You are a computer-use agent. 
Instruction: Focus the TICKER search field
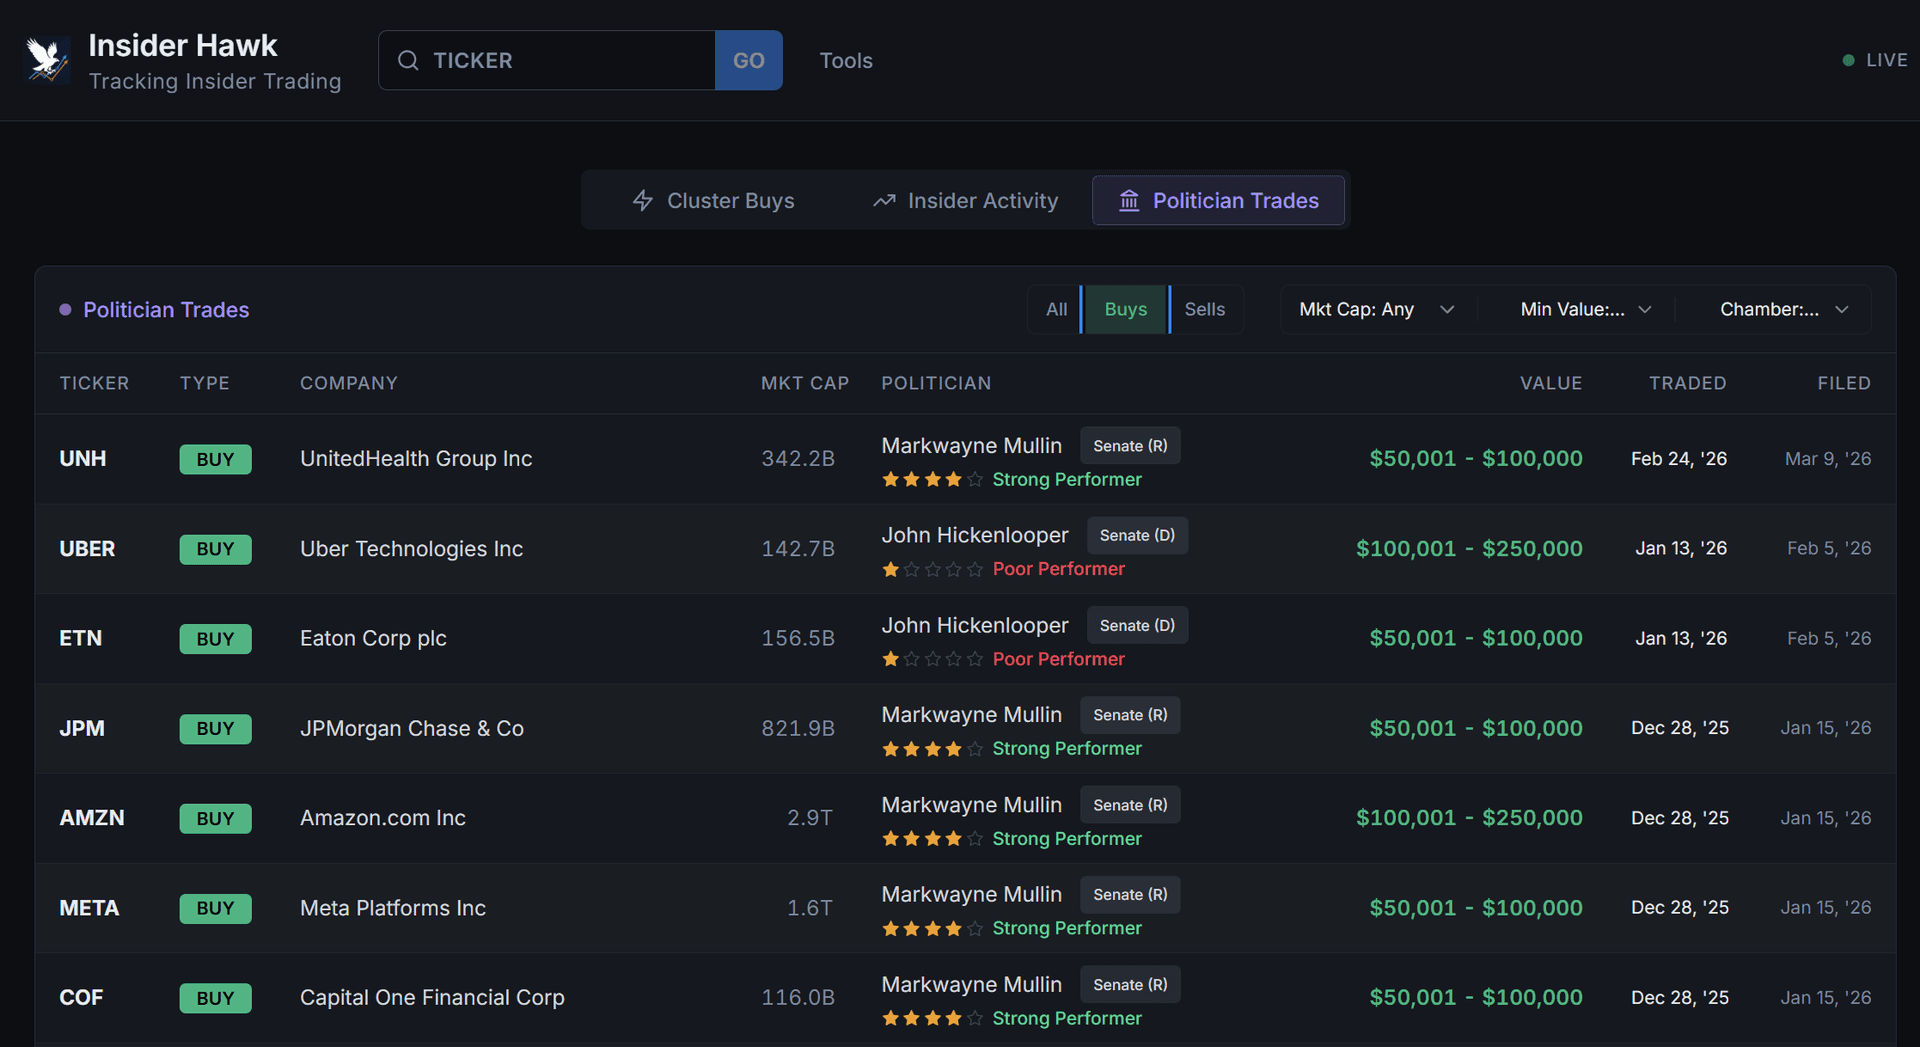[547, 60]
